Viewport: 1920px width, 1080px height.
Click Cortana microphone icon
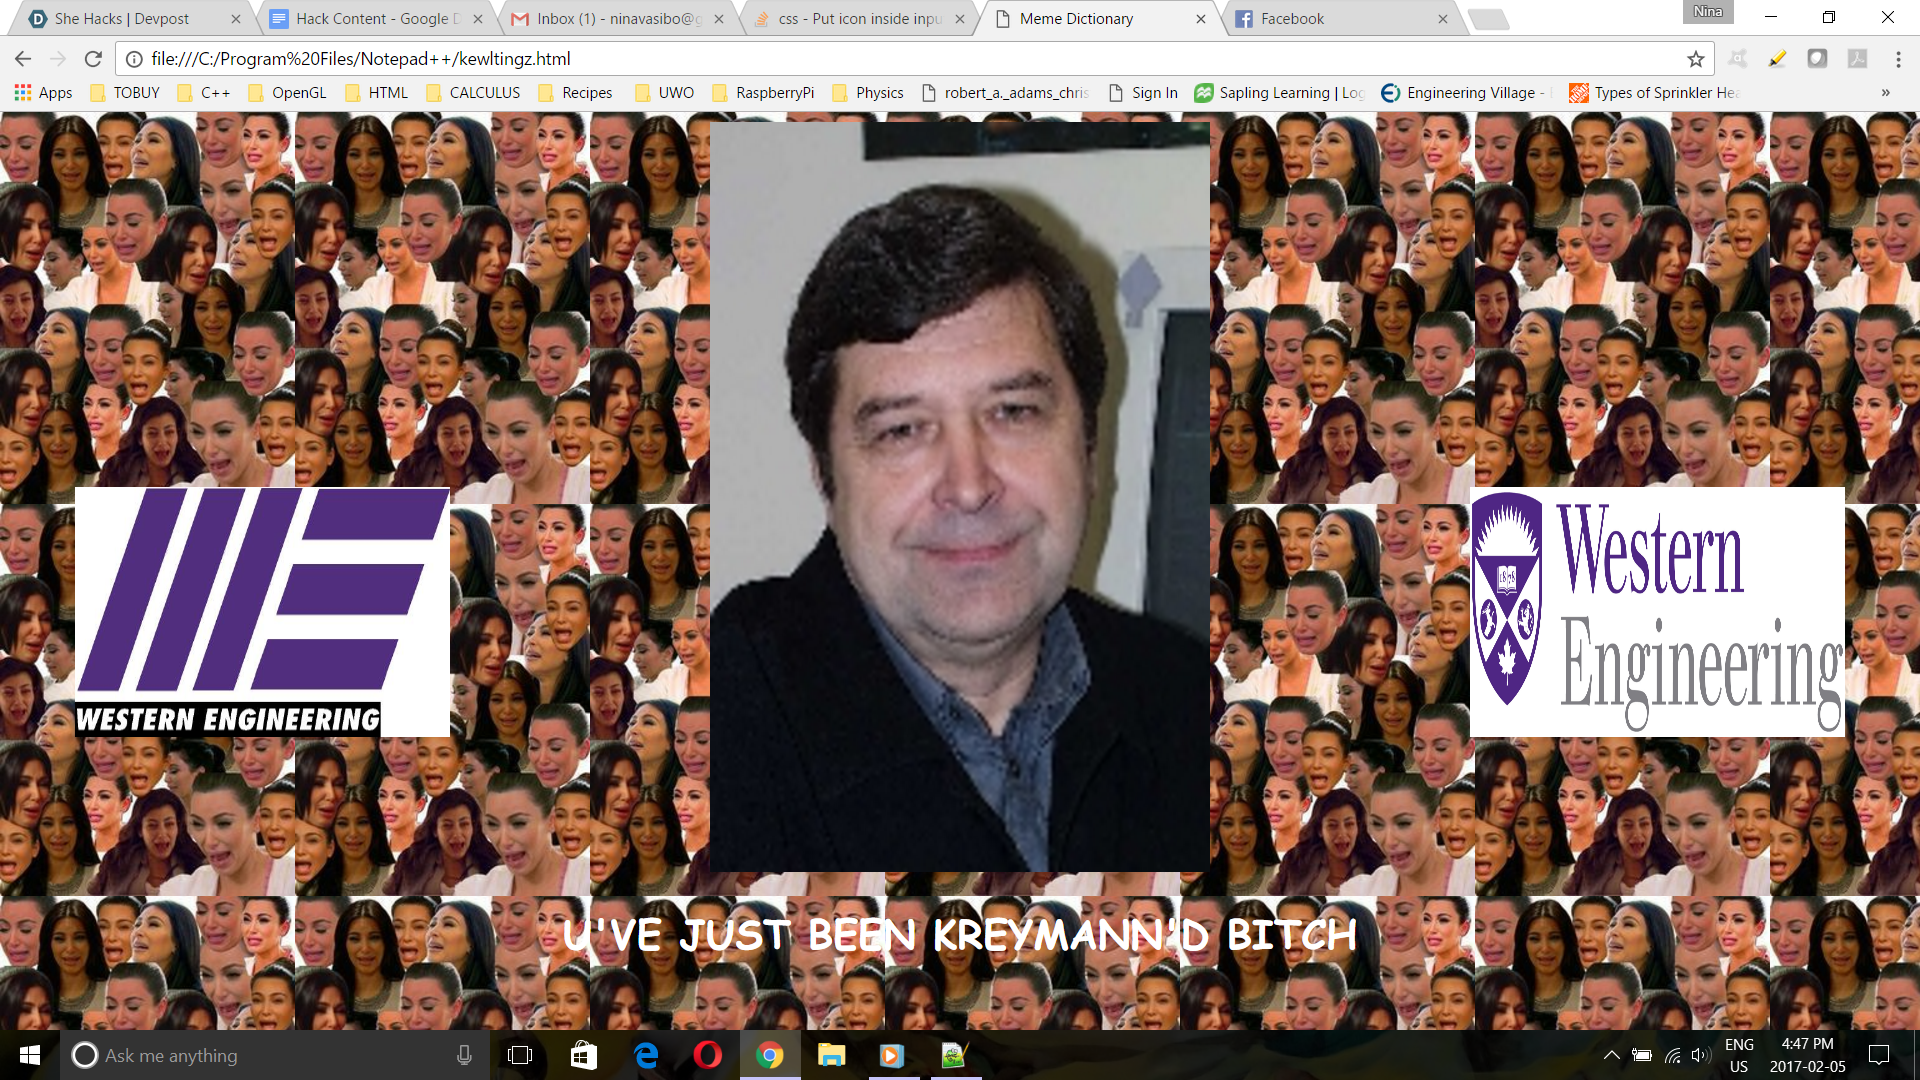click(x=464, y=1055)
